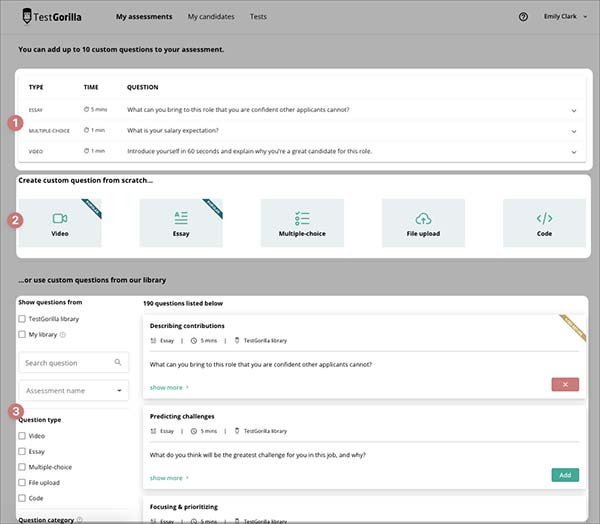
Task: Tick the Video question type checkbox
Action: (22, 436)
